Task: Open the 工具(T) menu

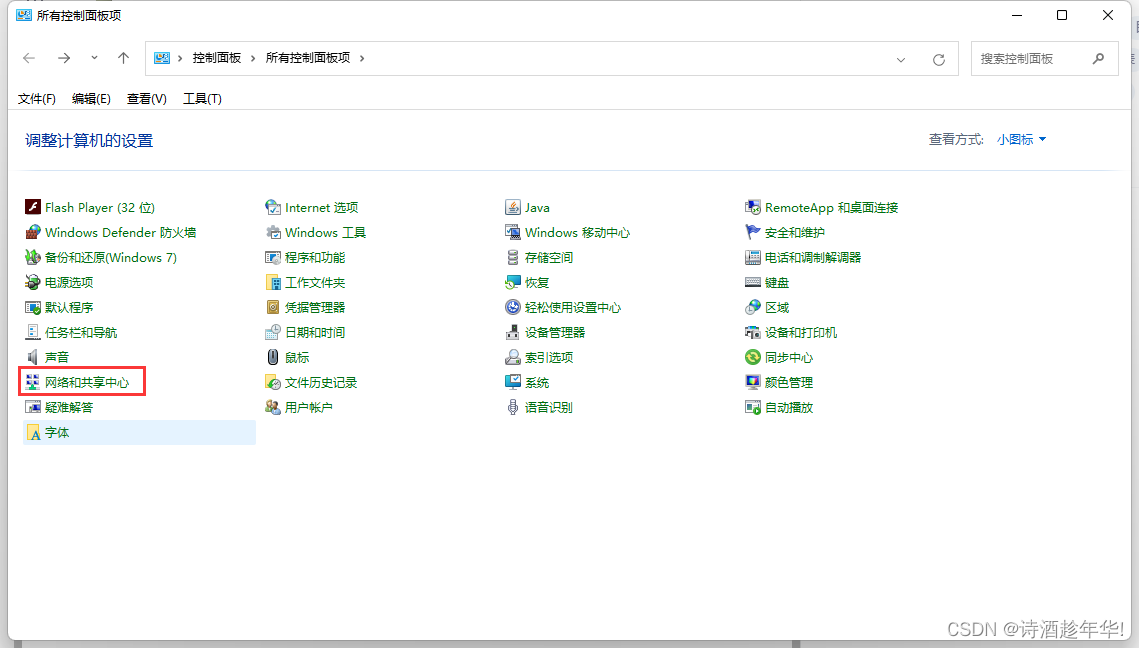Action: [202, 99]
